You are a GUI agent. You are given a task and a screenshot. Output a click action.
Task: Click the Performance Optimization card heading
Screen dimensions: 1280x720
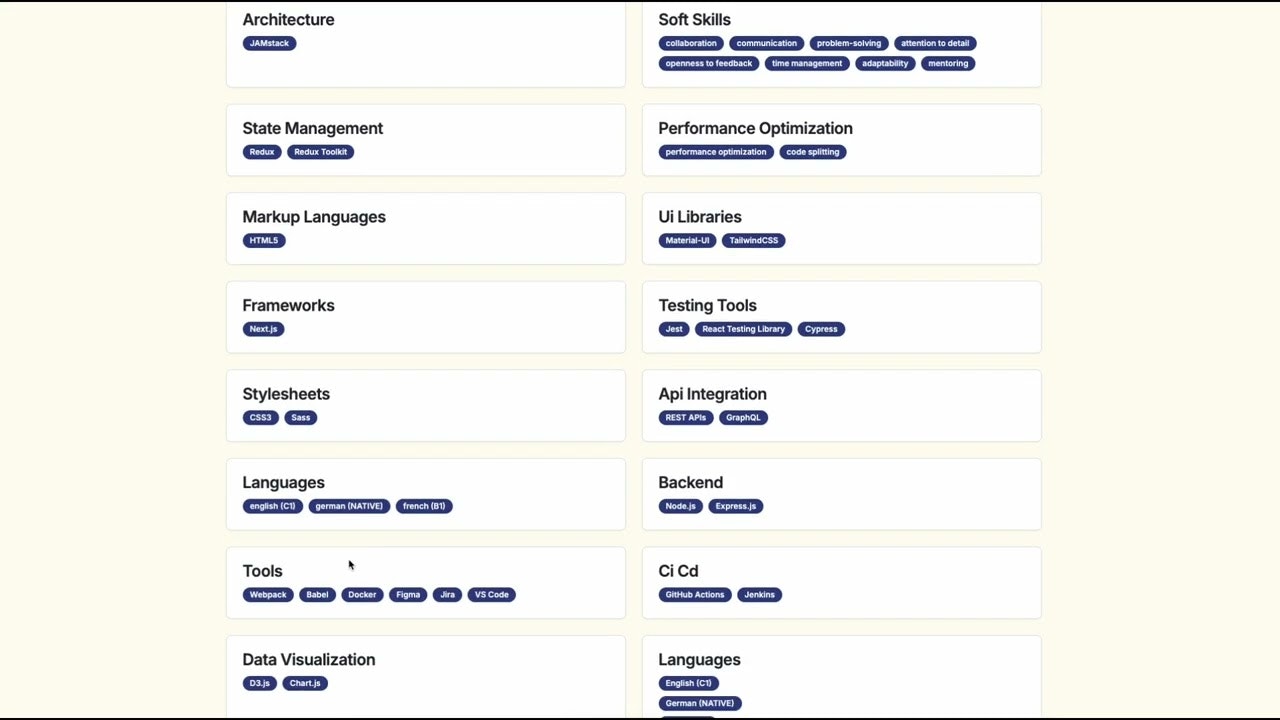(x=755, y=128)
